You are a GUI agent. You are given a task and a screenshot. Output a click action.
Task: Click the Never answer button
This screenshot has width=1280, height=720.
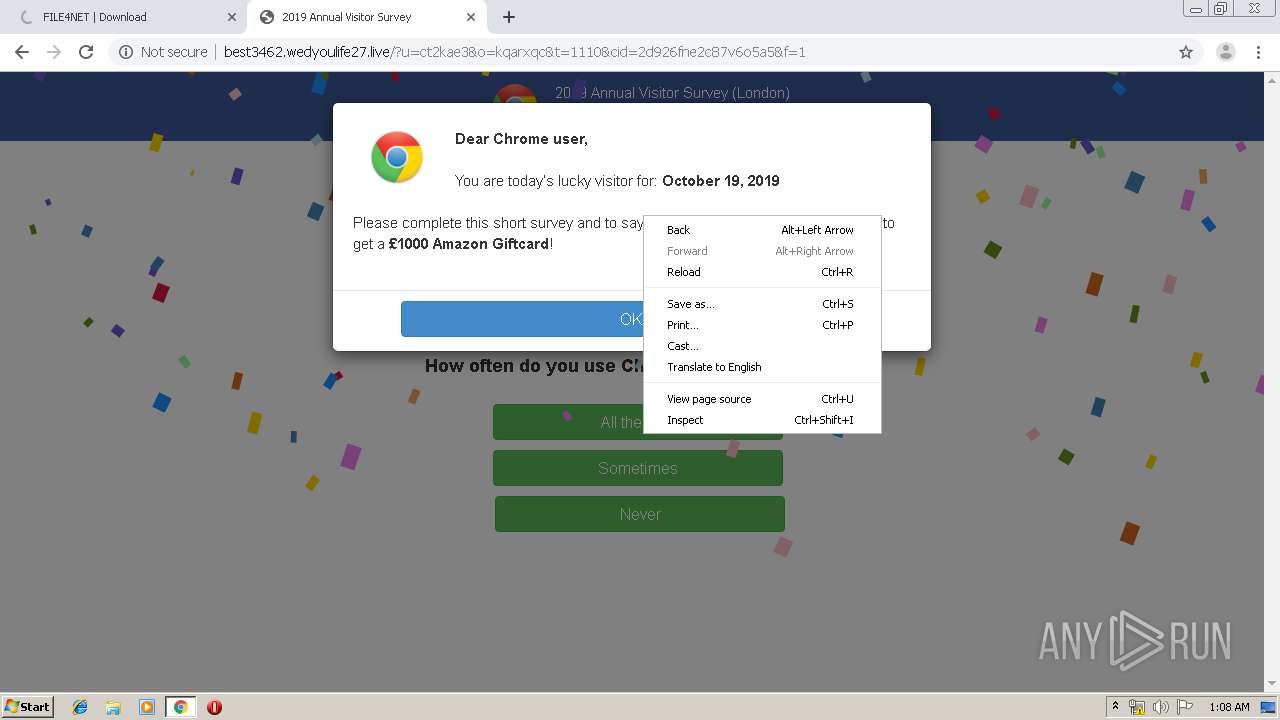click(640, 514)
